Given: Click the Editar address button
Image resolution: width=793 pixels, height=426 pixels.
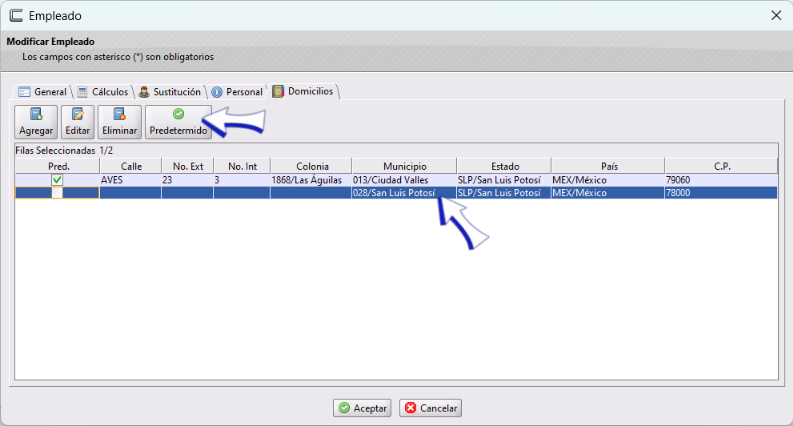Looking at the screenshot, I should coord(77,122).
